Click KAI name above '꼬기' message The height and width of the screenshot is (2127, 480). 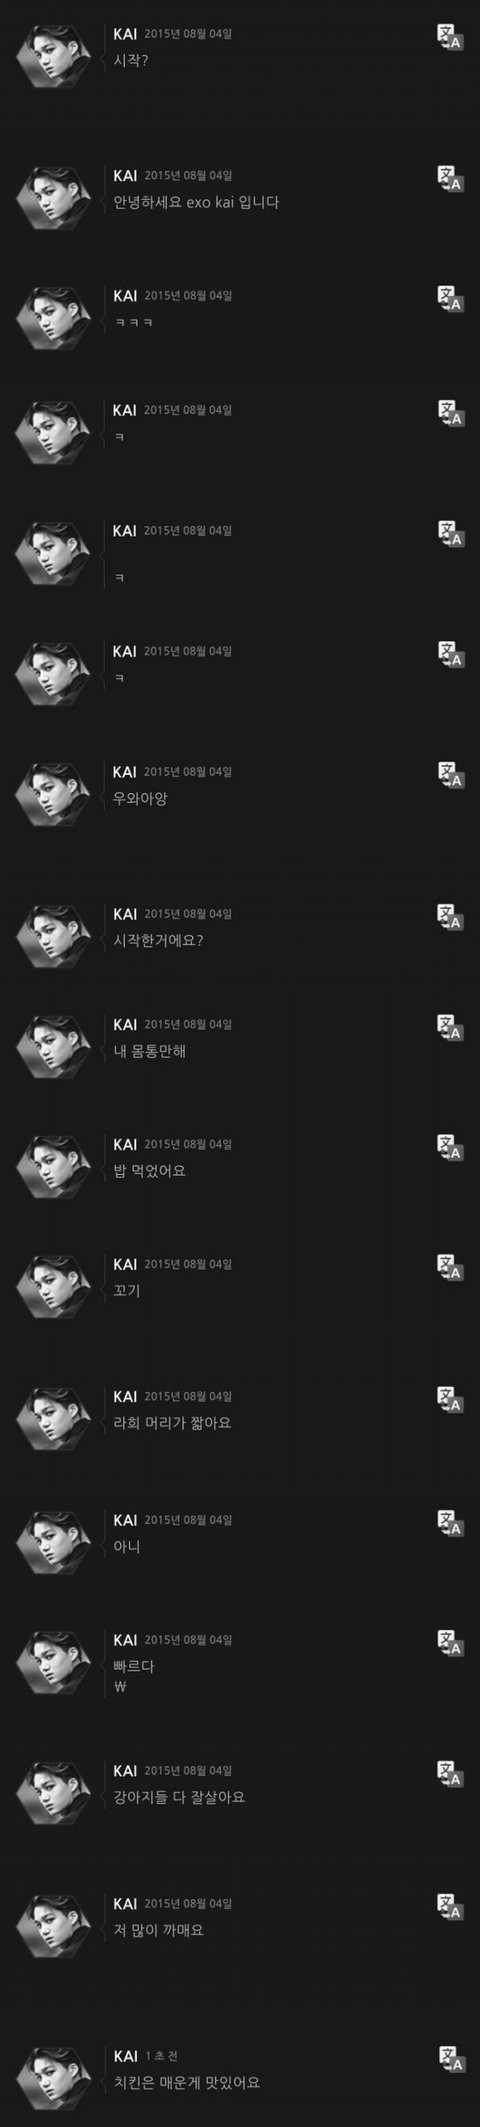125,1264
